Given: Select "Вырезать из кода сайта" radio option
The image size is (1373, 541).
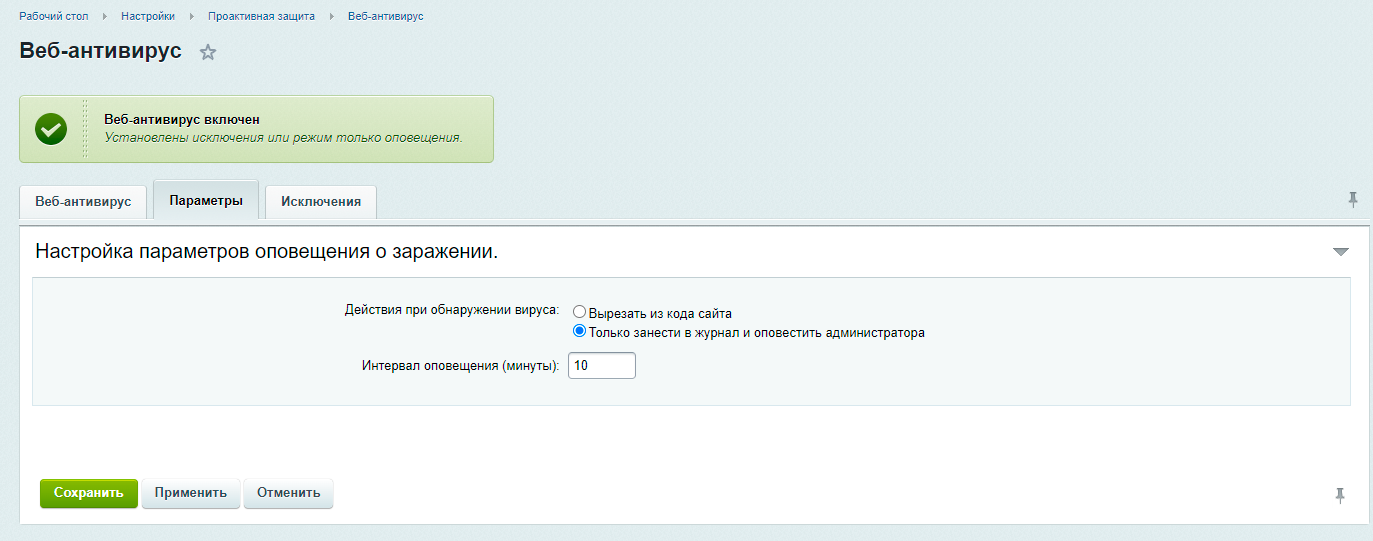Looking at the screenshot, I should 579,313.
